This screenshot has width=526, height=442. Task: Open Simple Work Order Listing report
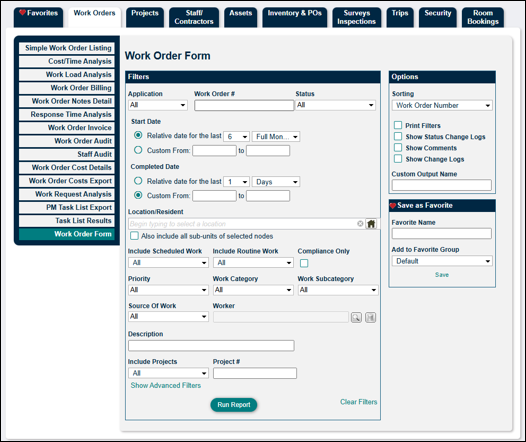[67, 48]
